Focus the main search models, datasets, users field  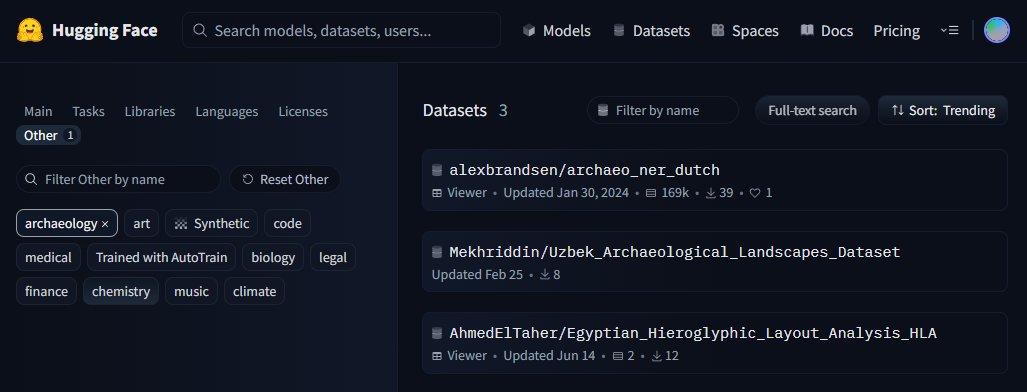(341, 30)
